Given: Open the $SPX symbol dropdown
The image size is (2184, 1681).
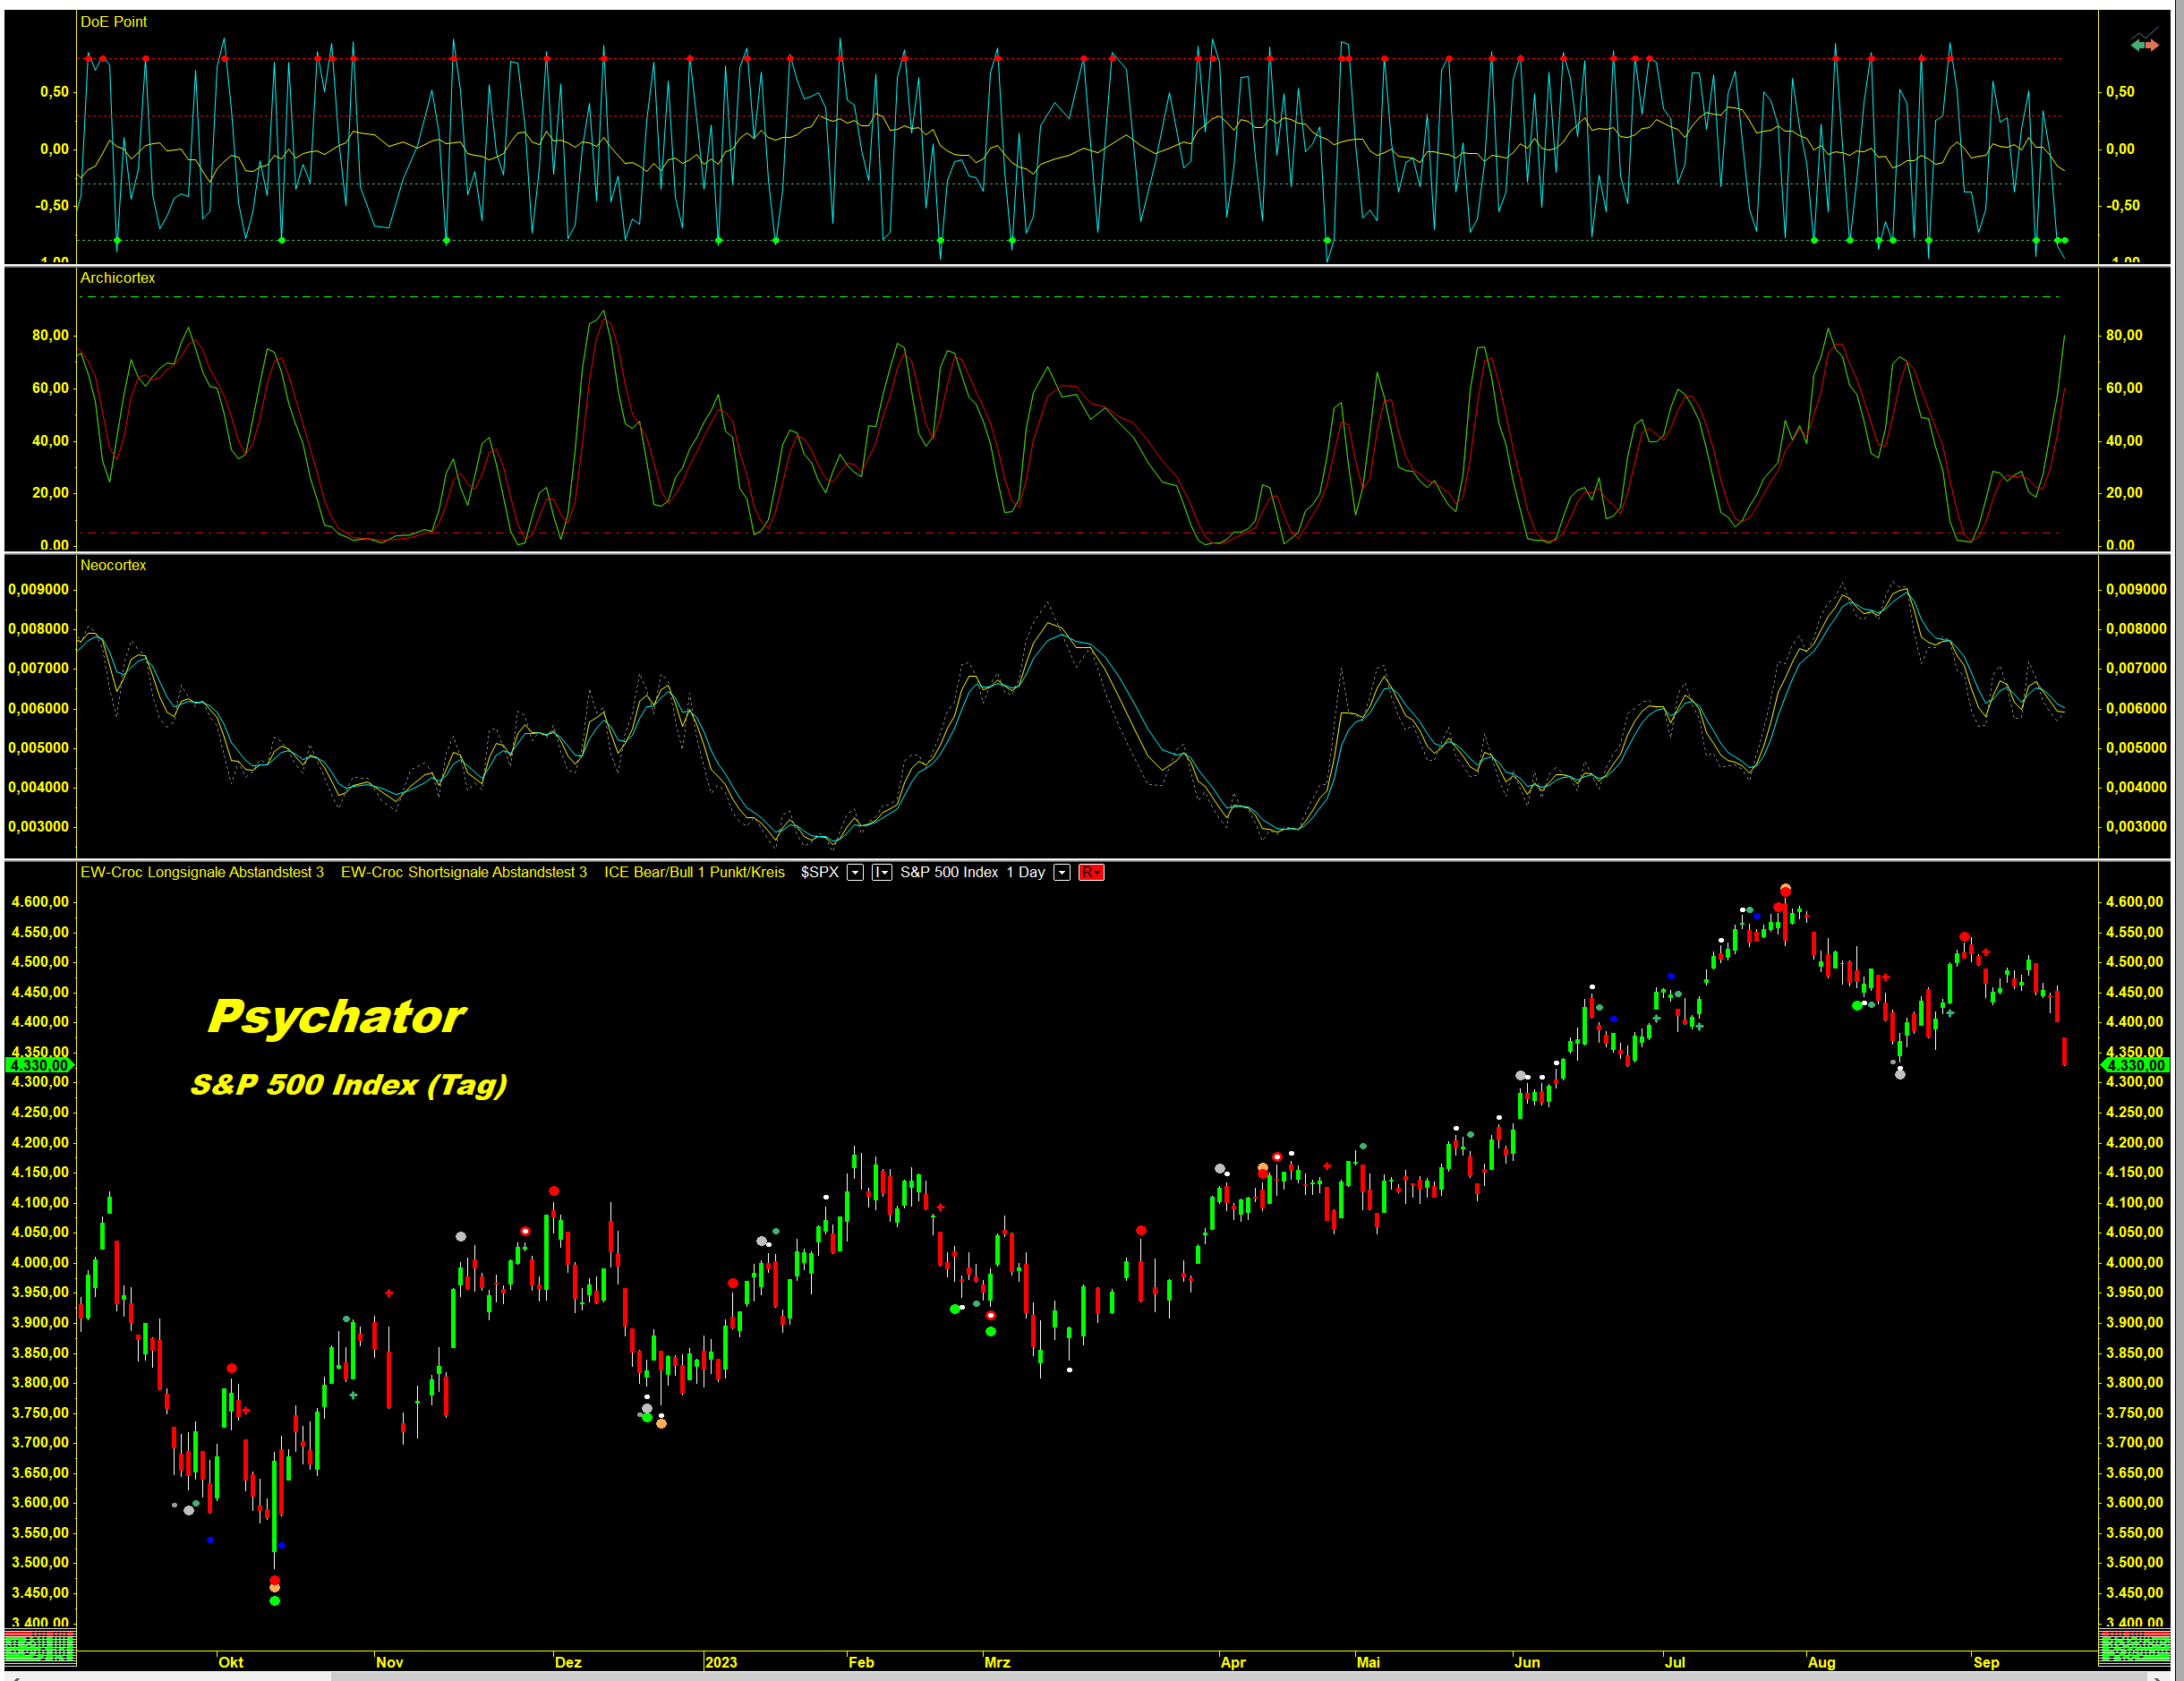Looking at the screenshot, I should point(855,873).
